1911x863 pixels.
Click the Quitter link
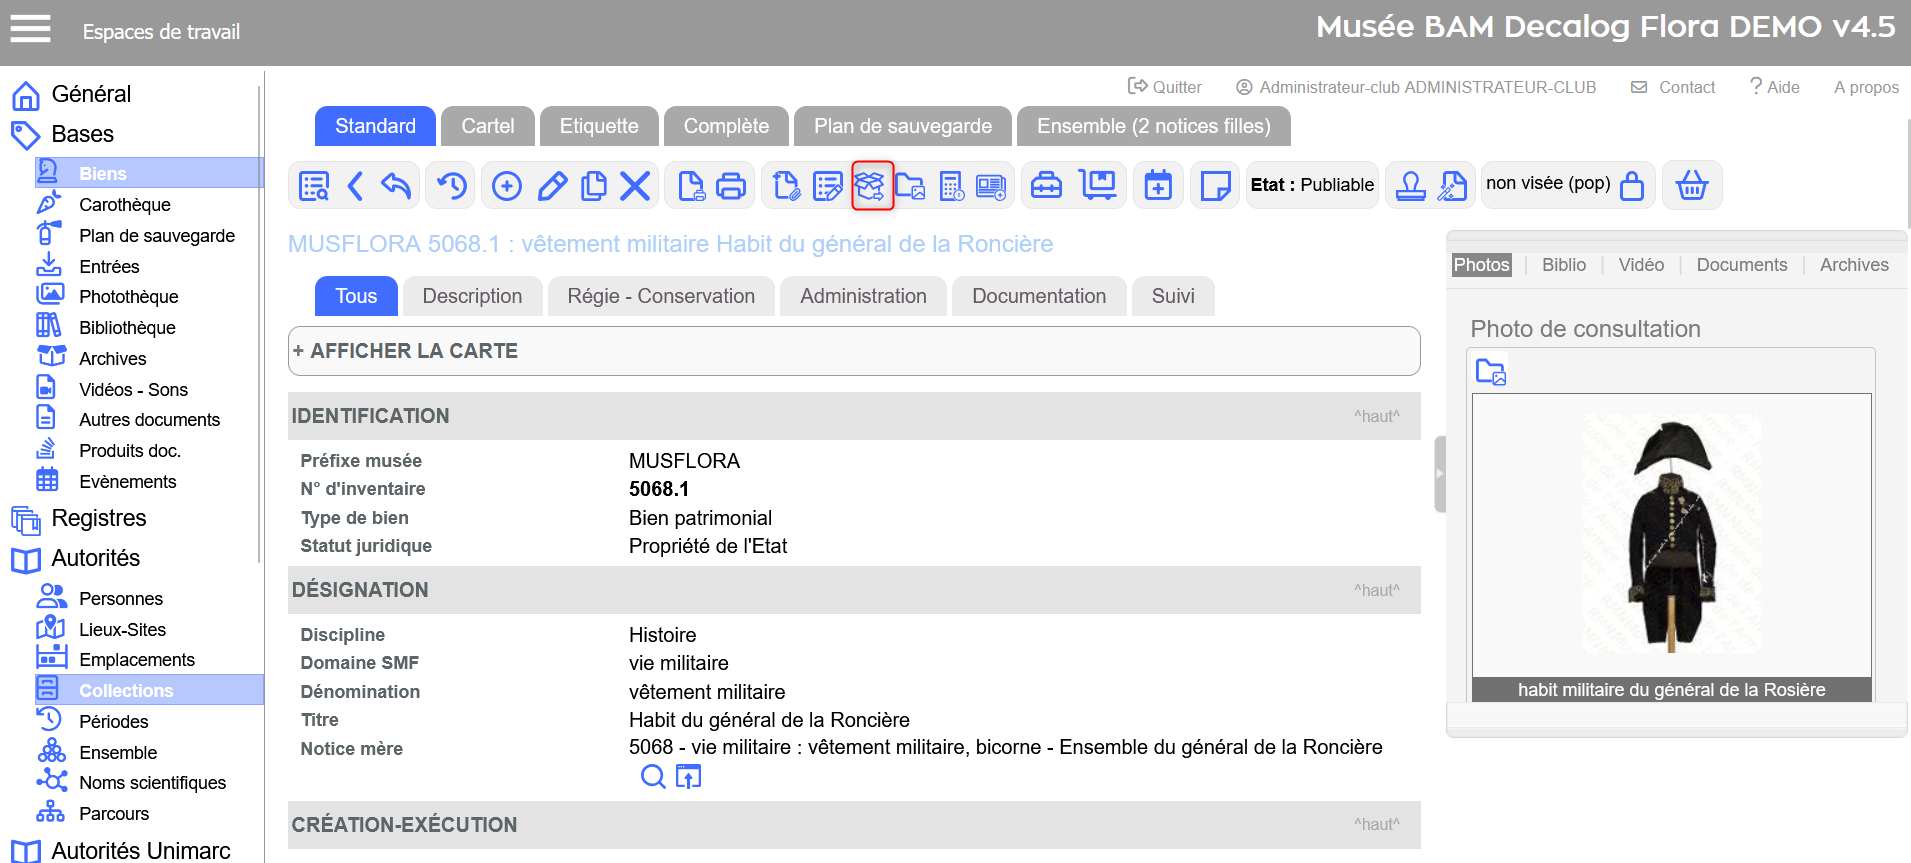click(1165, 87)
